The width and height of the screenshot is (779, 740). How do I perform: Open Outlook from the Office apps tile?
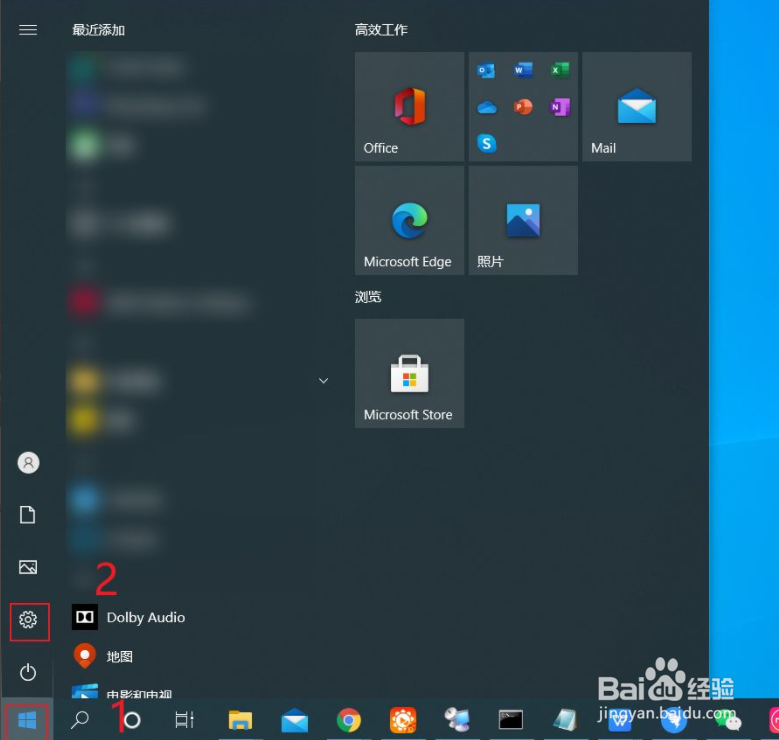(x=486, y=70)
